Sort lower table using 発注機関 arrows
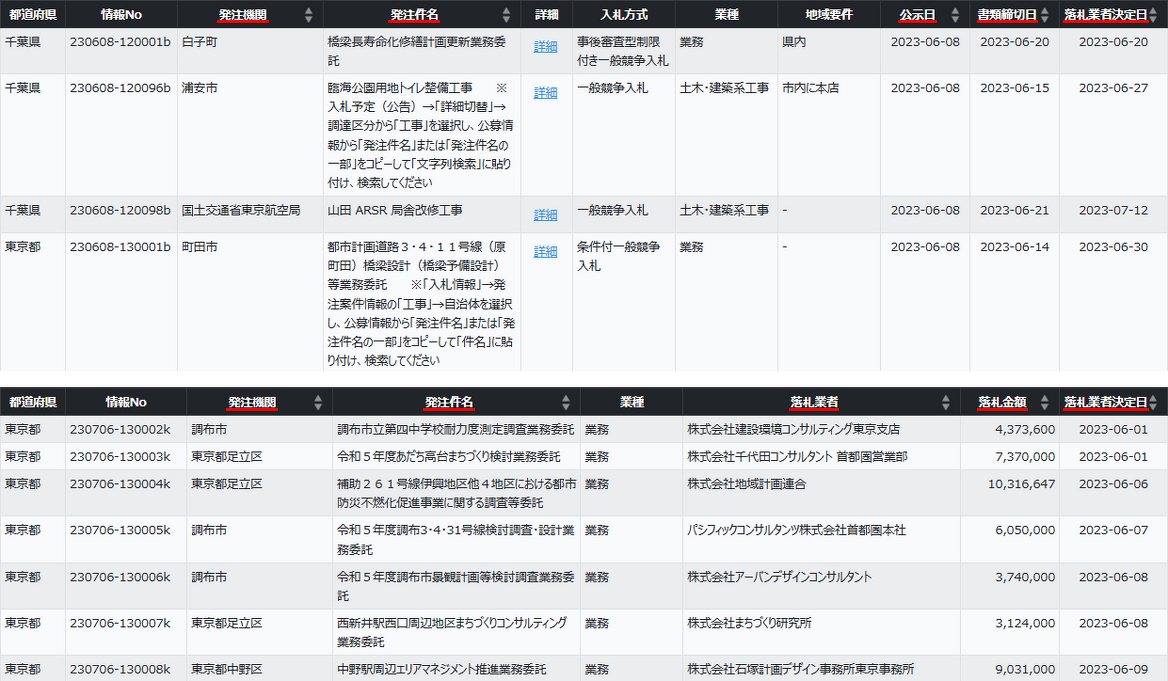The width and height of the screenshot is (1168, 681). pos(318,402)
